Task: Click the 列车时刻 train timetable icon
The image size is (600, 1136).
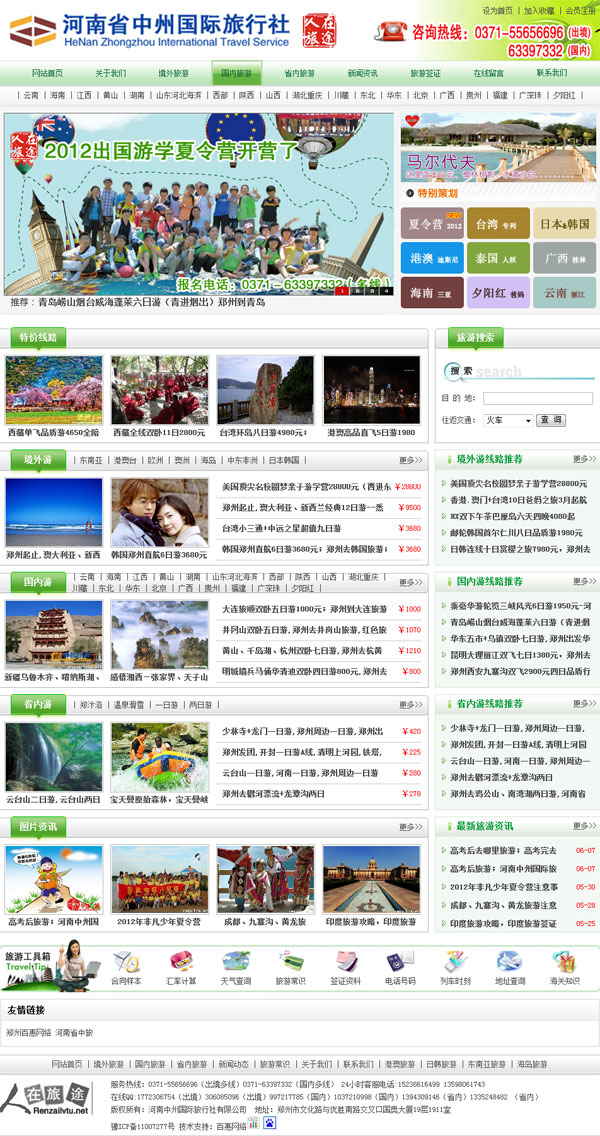Action: tap(455, 962)
